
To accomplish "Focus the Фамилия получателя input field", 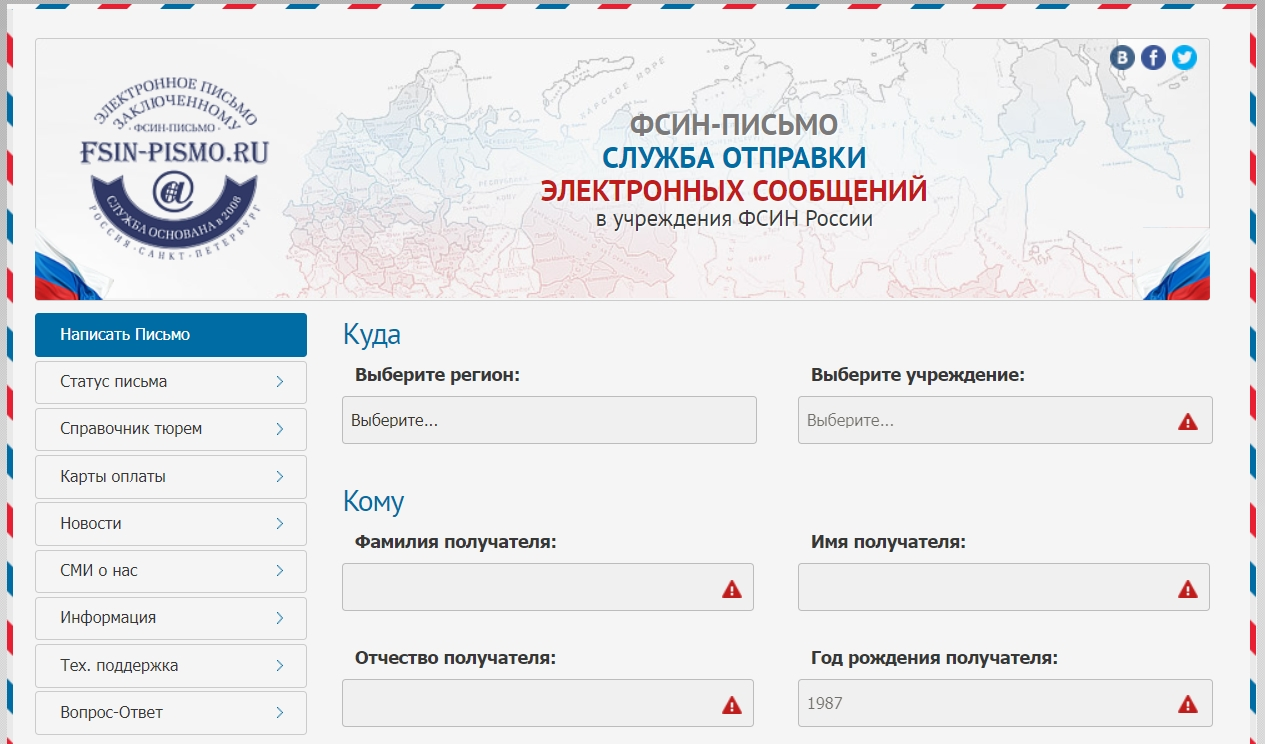I will [548, 587].
